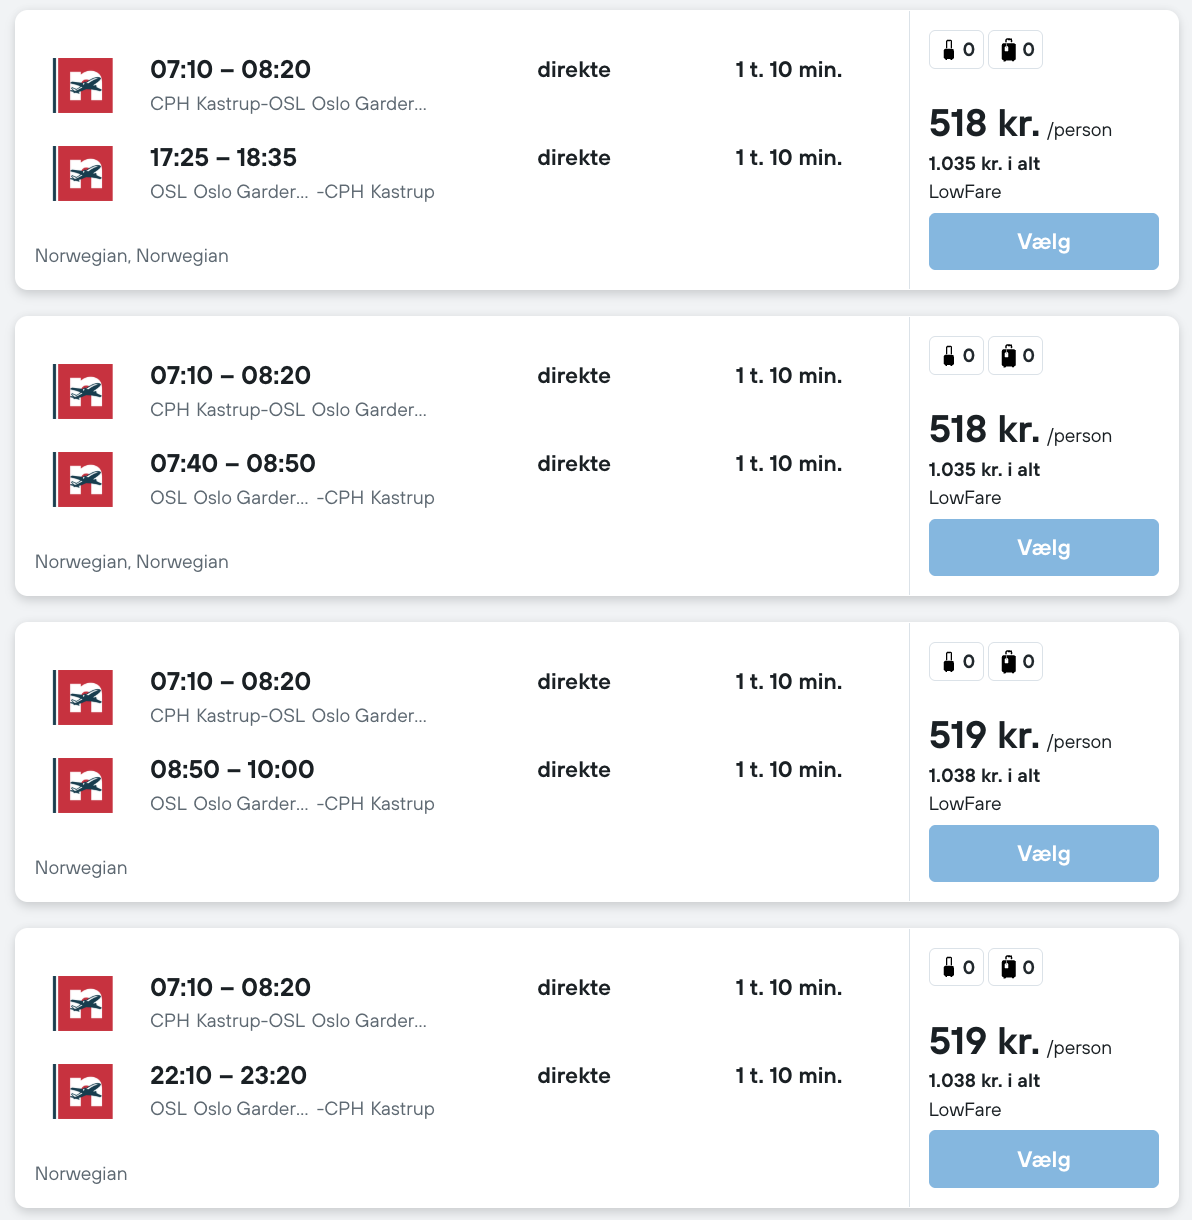This screenshot has width=1192, height=1220.
Task: Click the checked suitcase icon on the 07:40 return offer
Action: point(1009,356)
